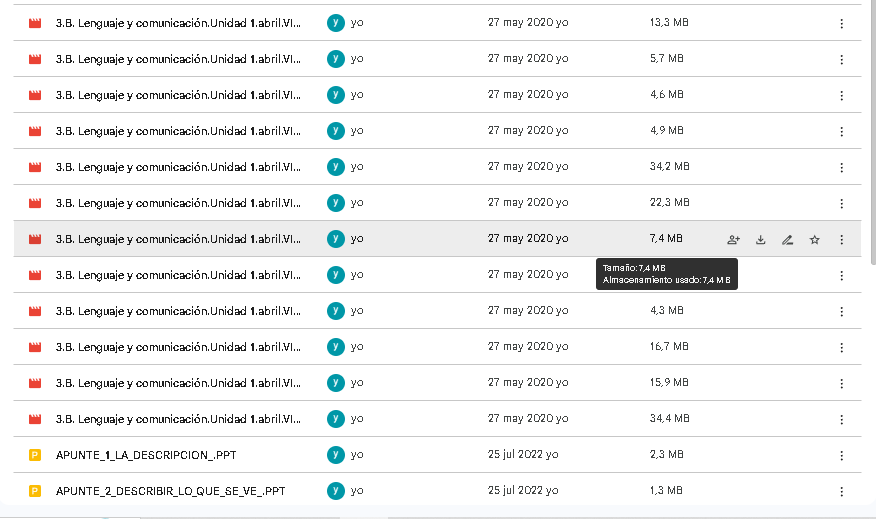Open three-dot menu for the 4,9 MB file
This screenshot has height=519, width=876.
click(x=841, y=132)
